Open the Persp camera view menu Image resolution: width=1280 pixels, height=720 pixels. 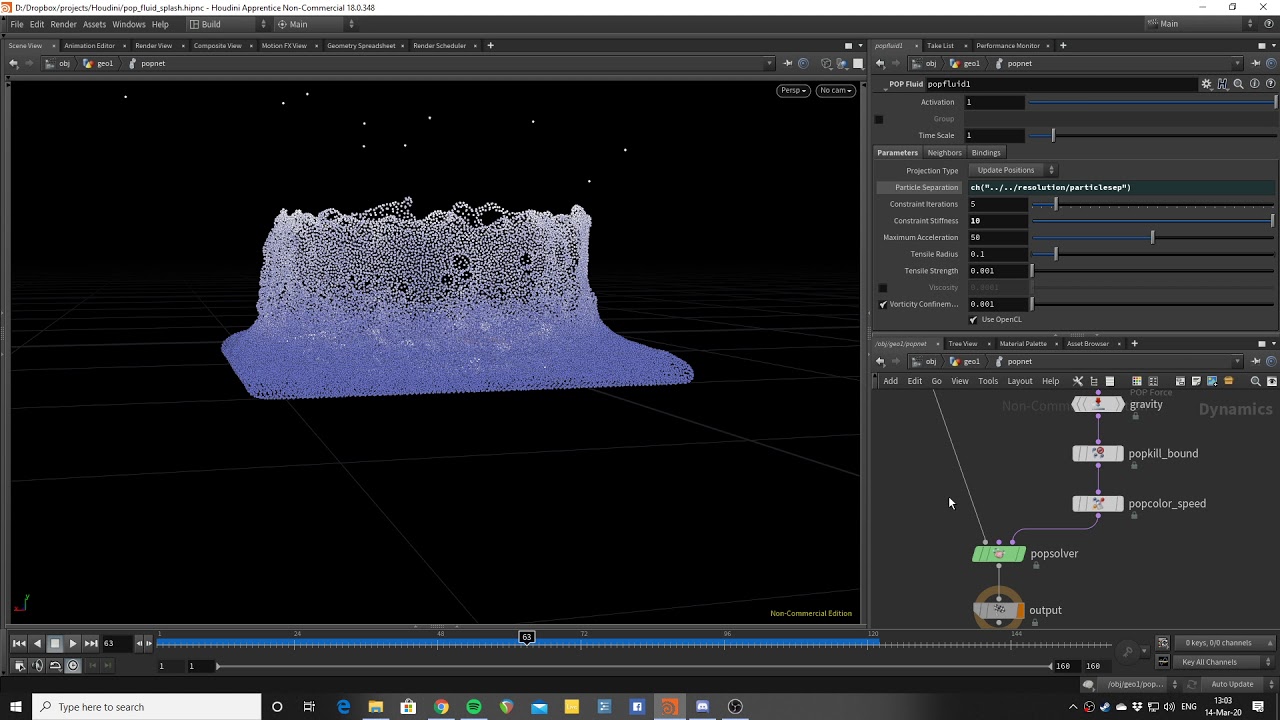coord(793,90)
